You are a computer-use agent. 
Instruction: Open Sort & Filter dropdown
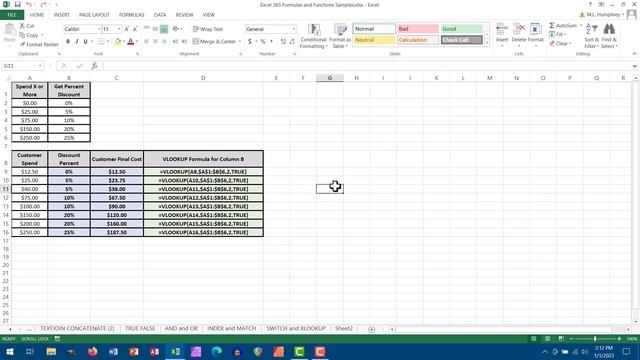(x=591, y=36)
